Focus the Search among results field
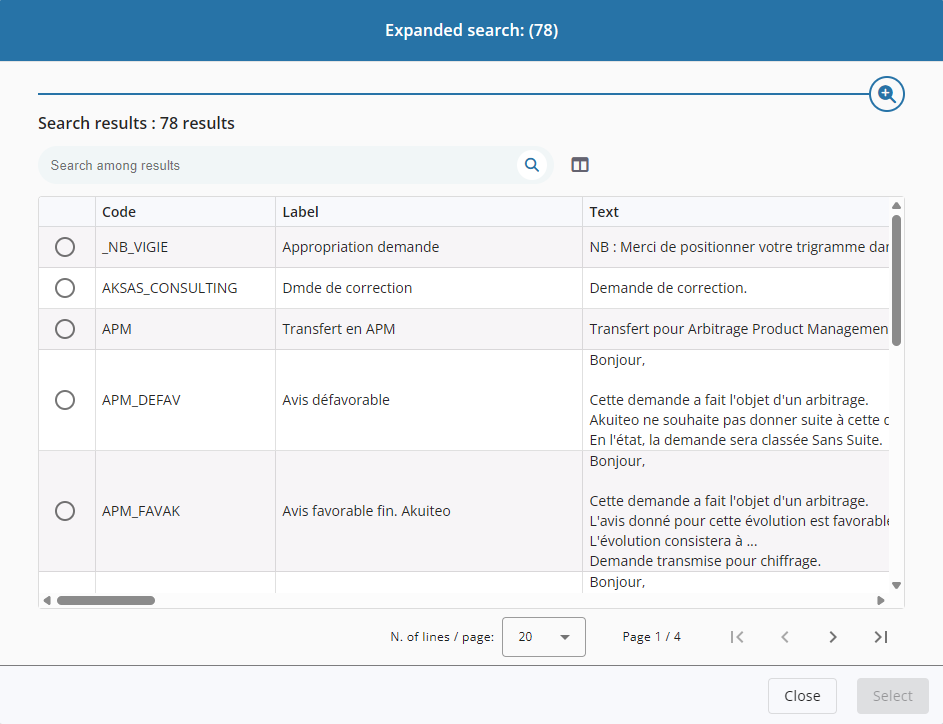The image size is (943, 724). 280,165
